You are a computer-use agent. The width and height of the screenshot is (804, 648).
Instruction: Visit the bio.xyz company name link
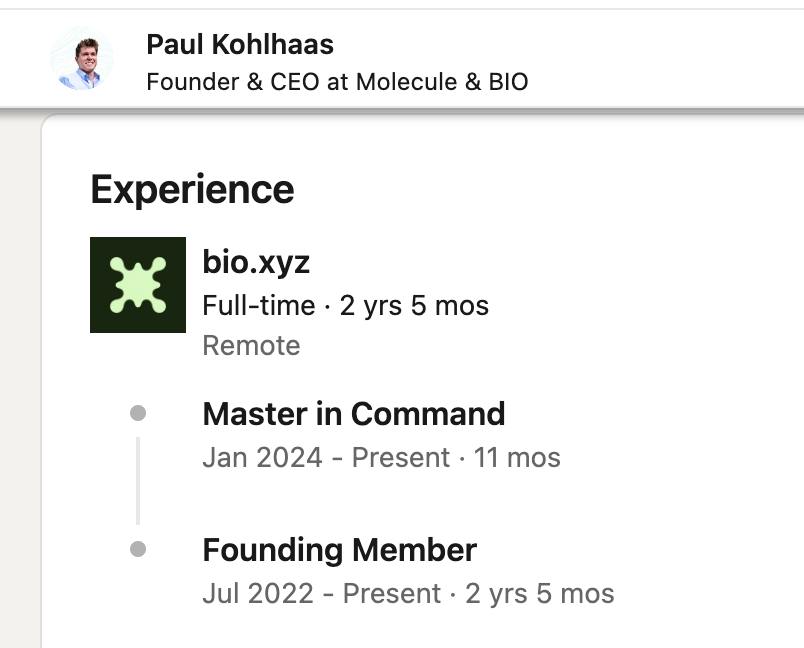pos(256,262)
